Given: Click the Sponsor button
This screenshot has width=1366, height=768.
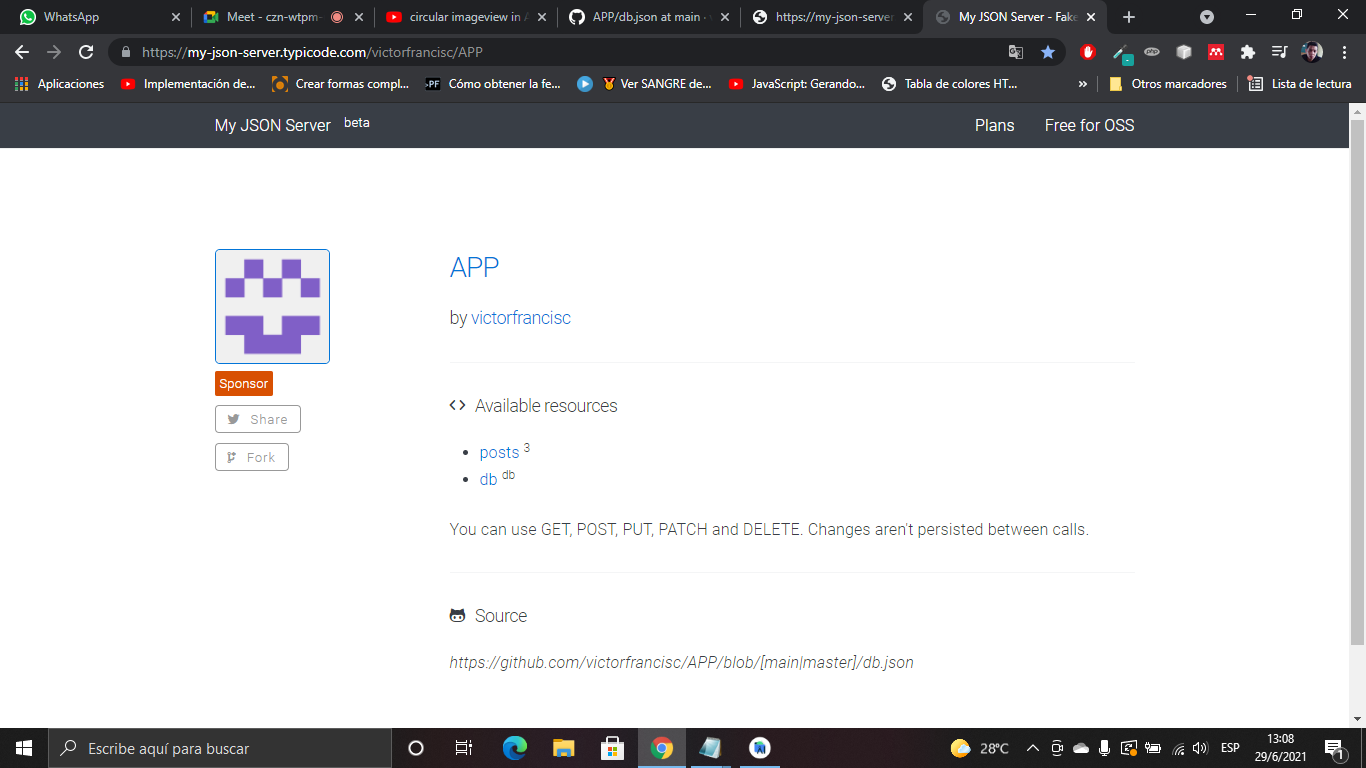Looking at the screenshot, I should pyautogui.click(x=244, y=384).
